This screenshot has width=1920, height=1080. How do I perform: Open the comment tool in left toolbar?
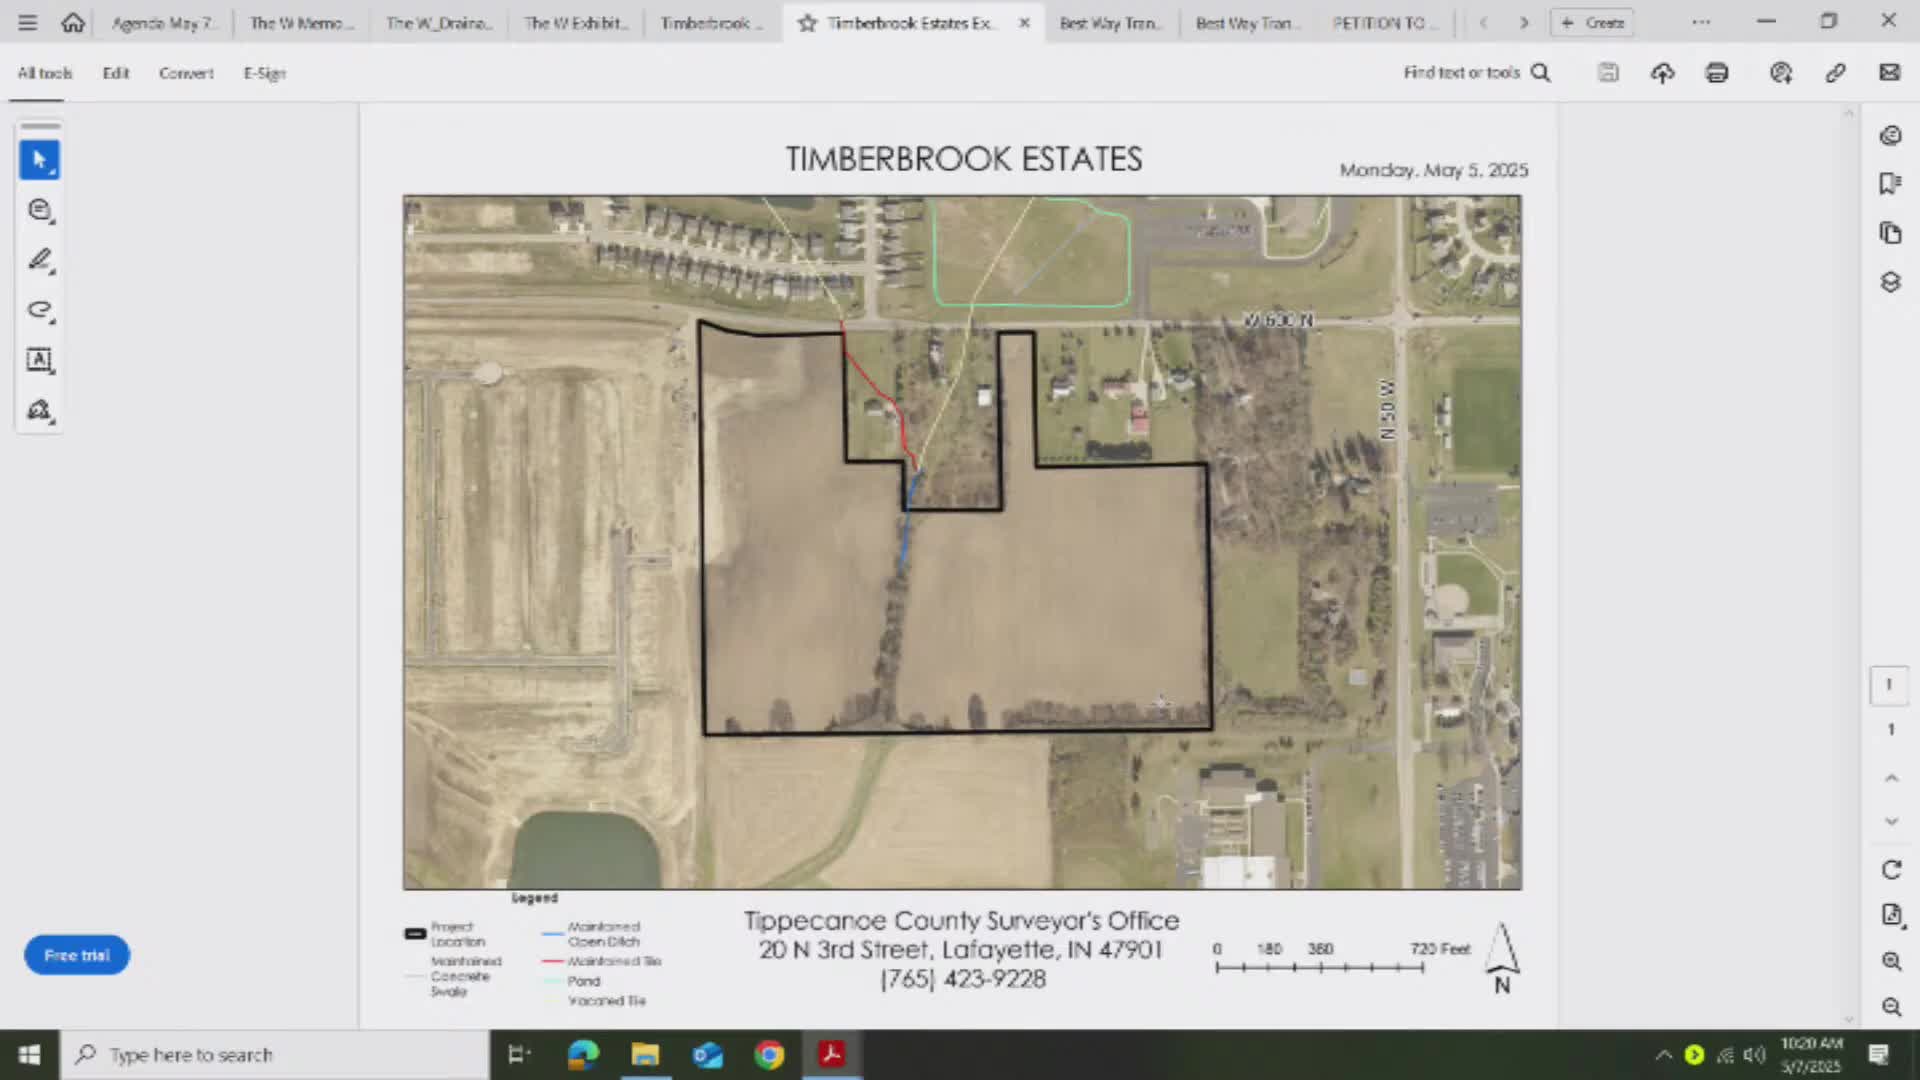click(39, 210)
